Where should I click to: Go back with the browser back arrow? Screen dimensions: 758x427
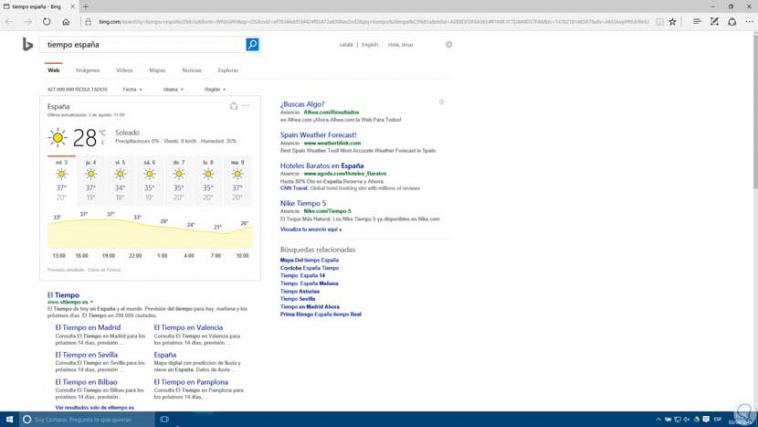9,22
